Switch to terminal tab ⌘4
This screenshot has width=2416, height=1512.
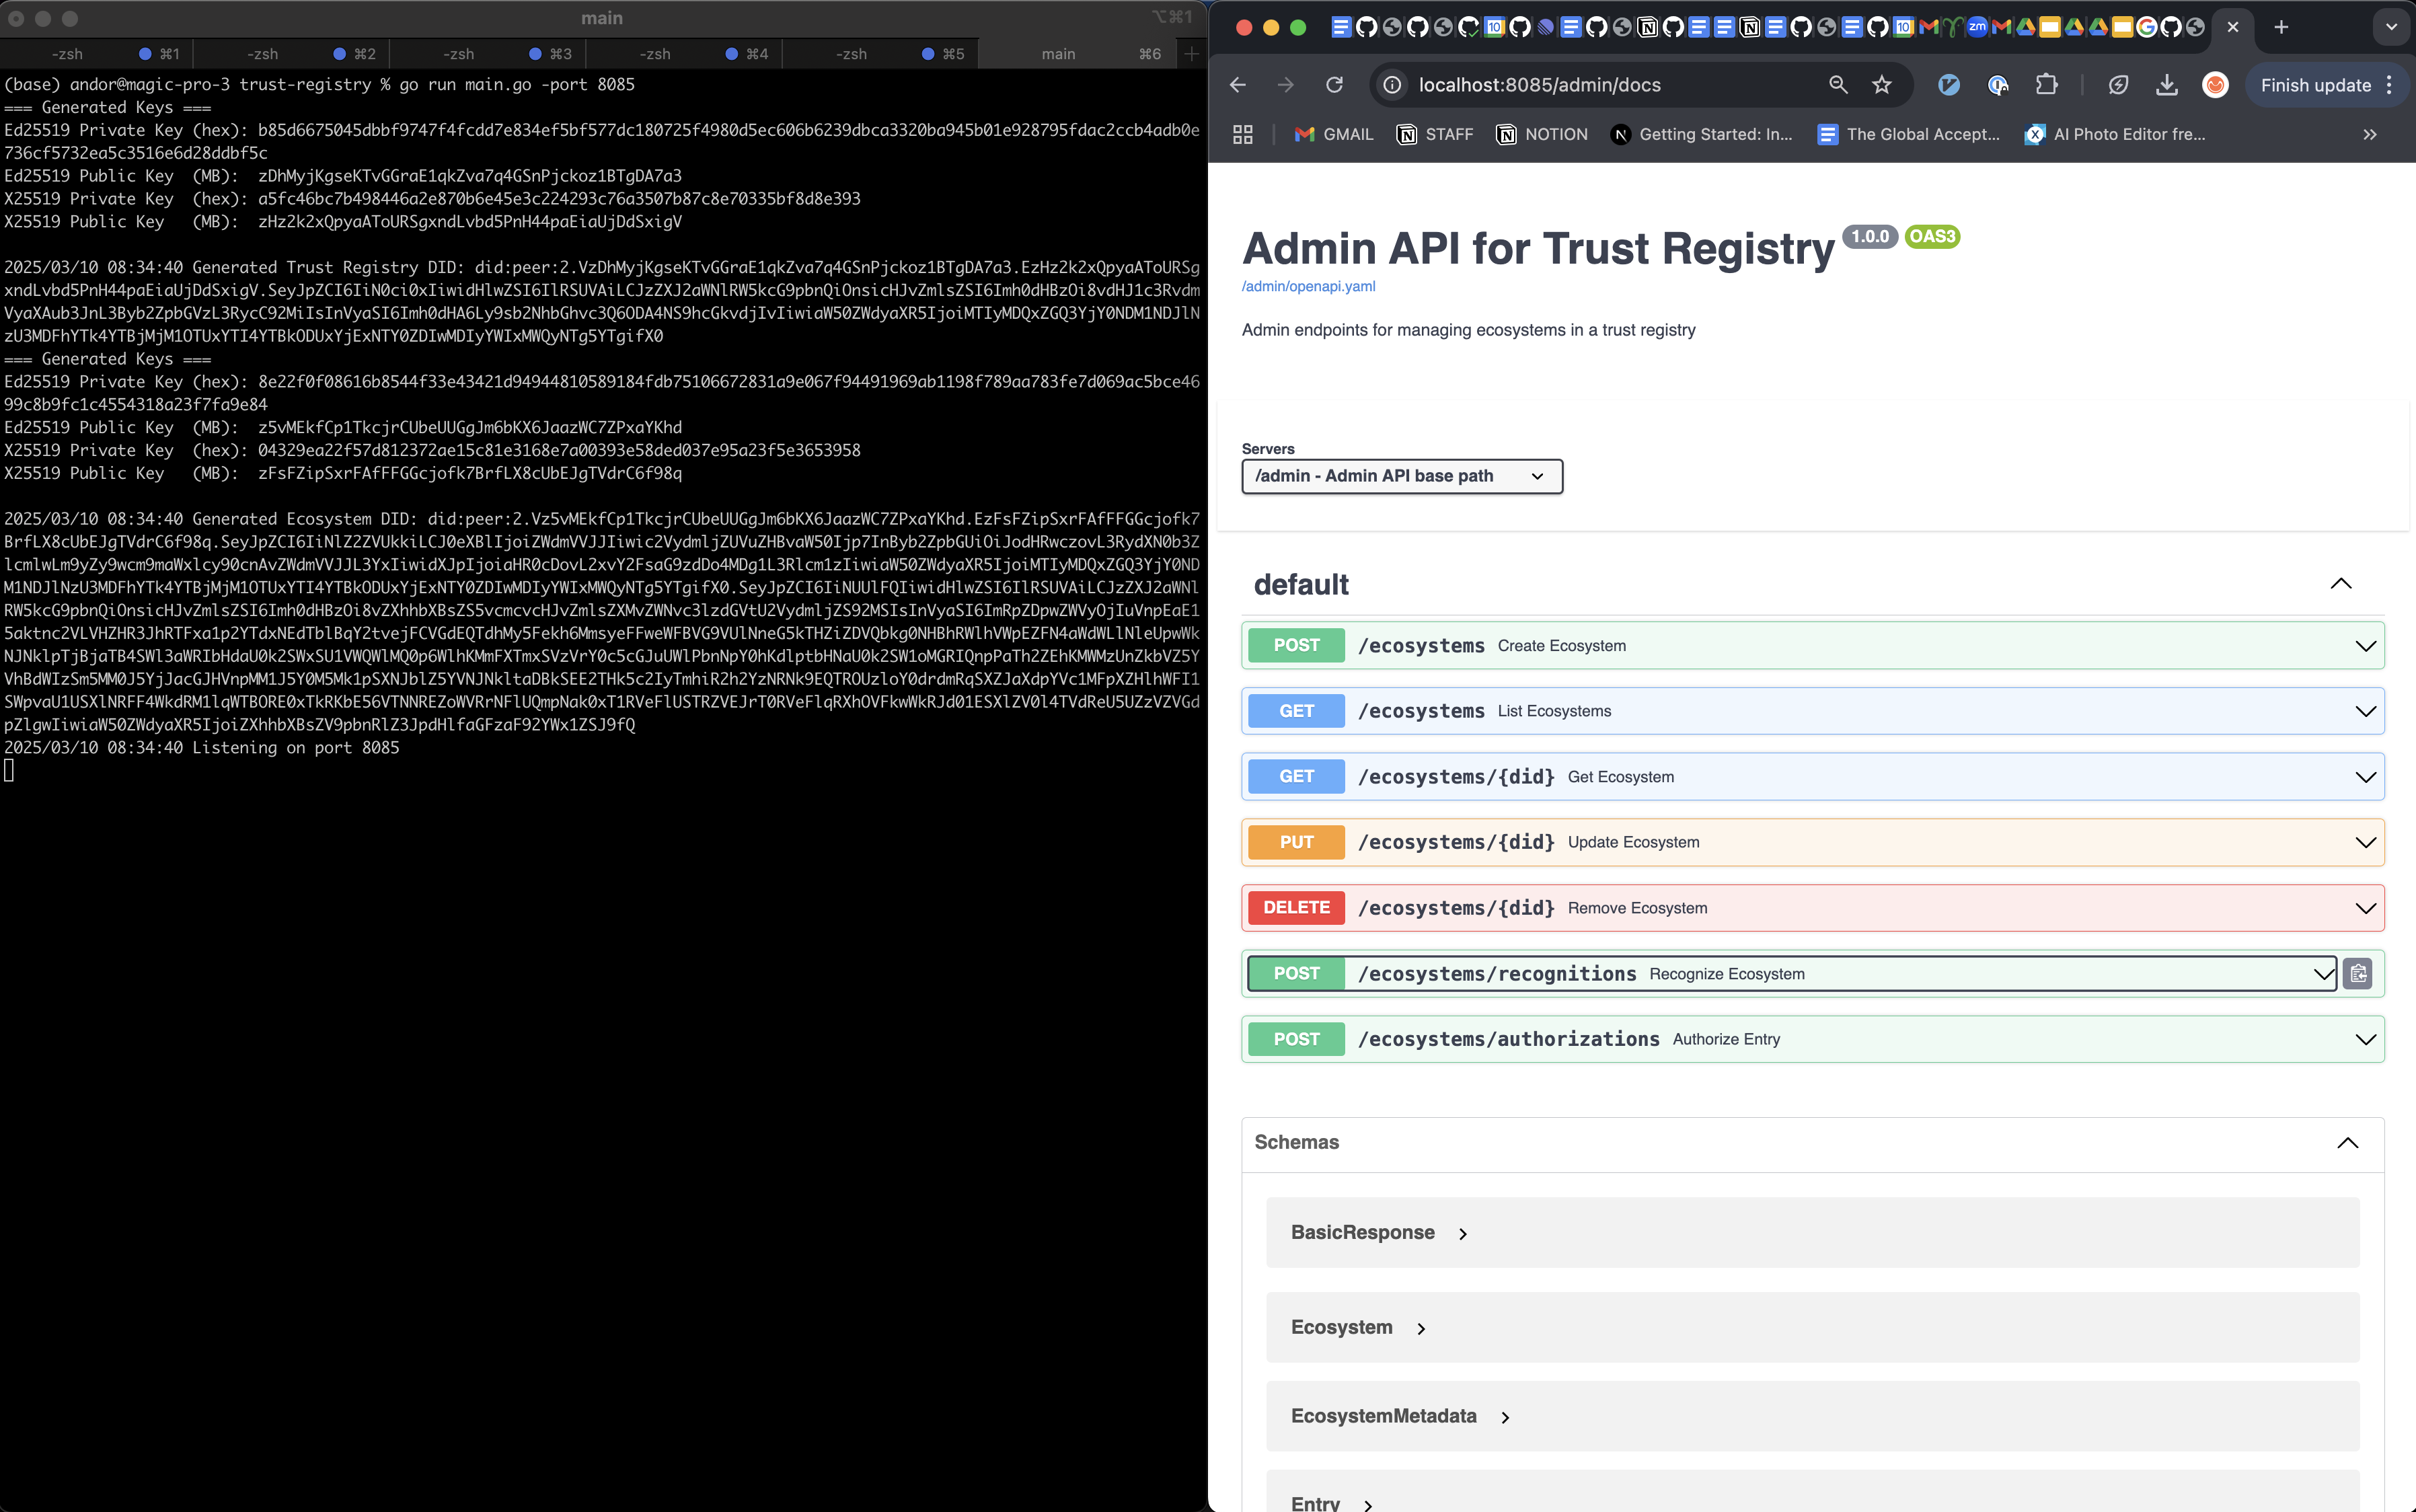click(684, 54)
